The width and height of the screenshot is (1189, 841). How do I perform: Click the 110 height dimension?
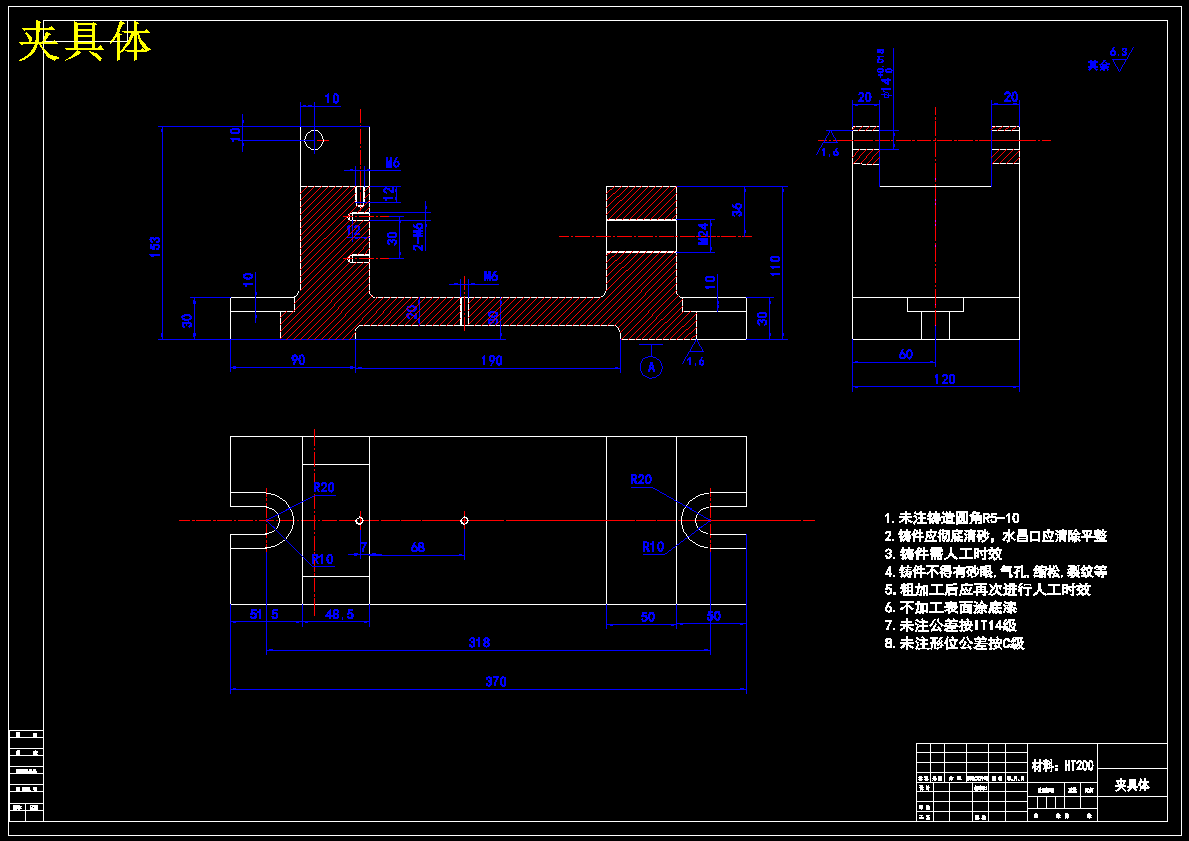tap(775, 265)
